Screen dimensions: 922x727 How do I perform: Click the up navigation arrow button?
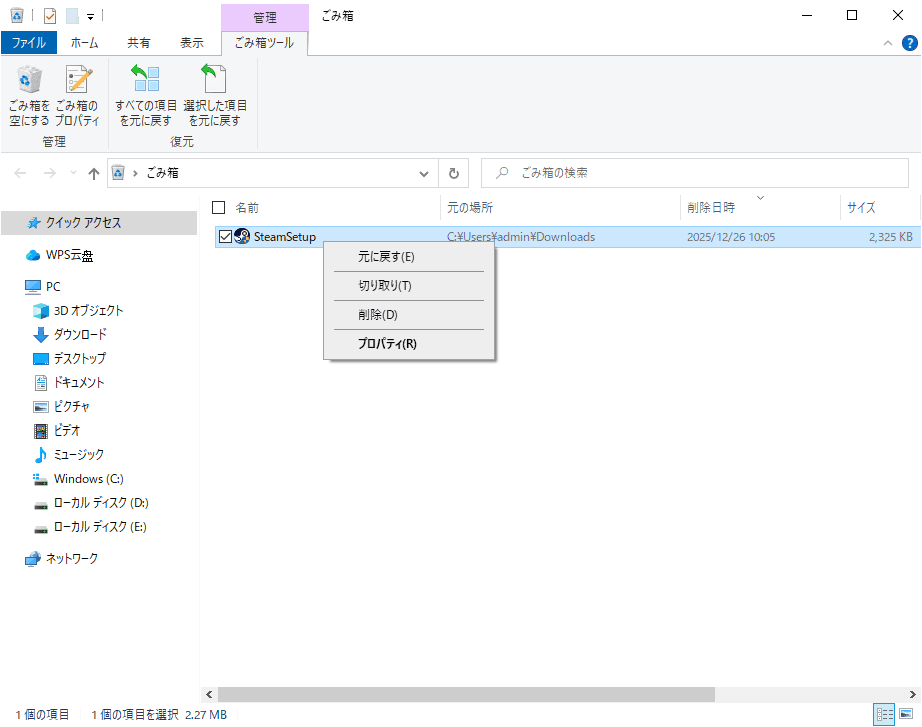coord(93,172)
